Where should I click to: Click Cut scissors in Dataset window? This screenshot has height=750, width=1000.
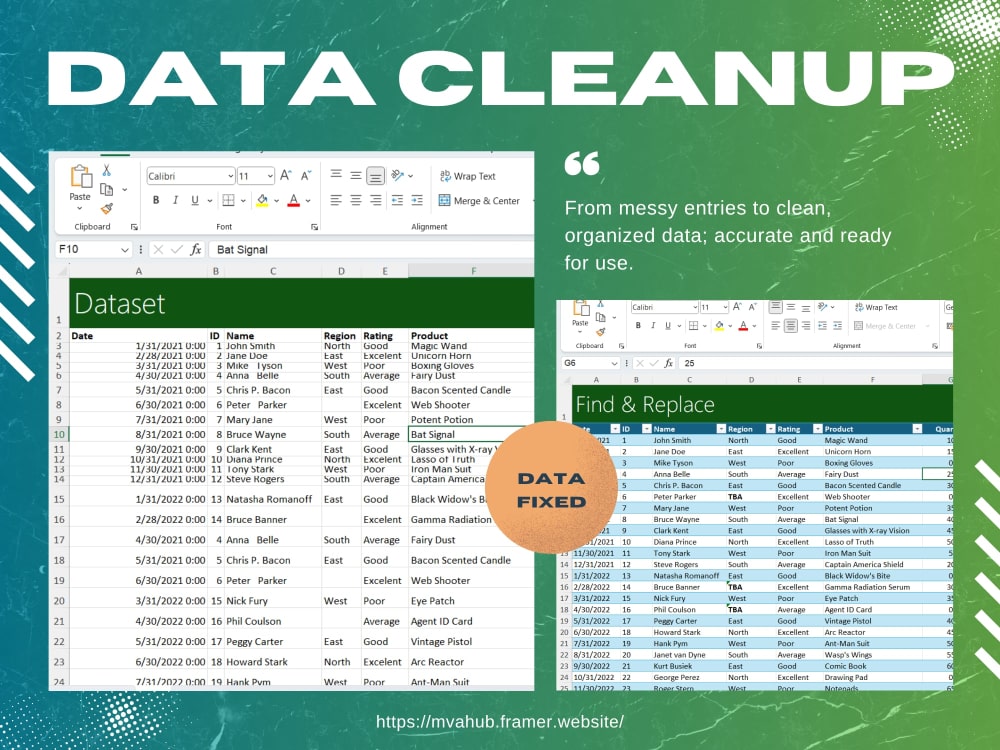tap(107, 170)
